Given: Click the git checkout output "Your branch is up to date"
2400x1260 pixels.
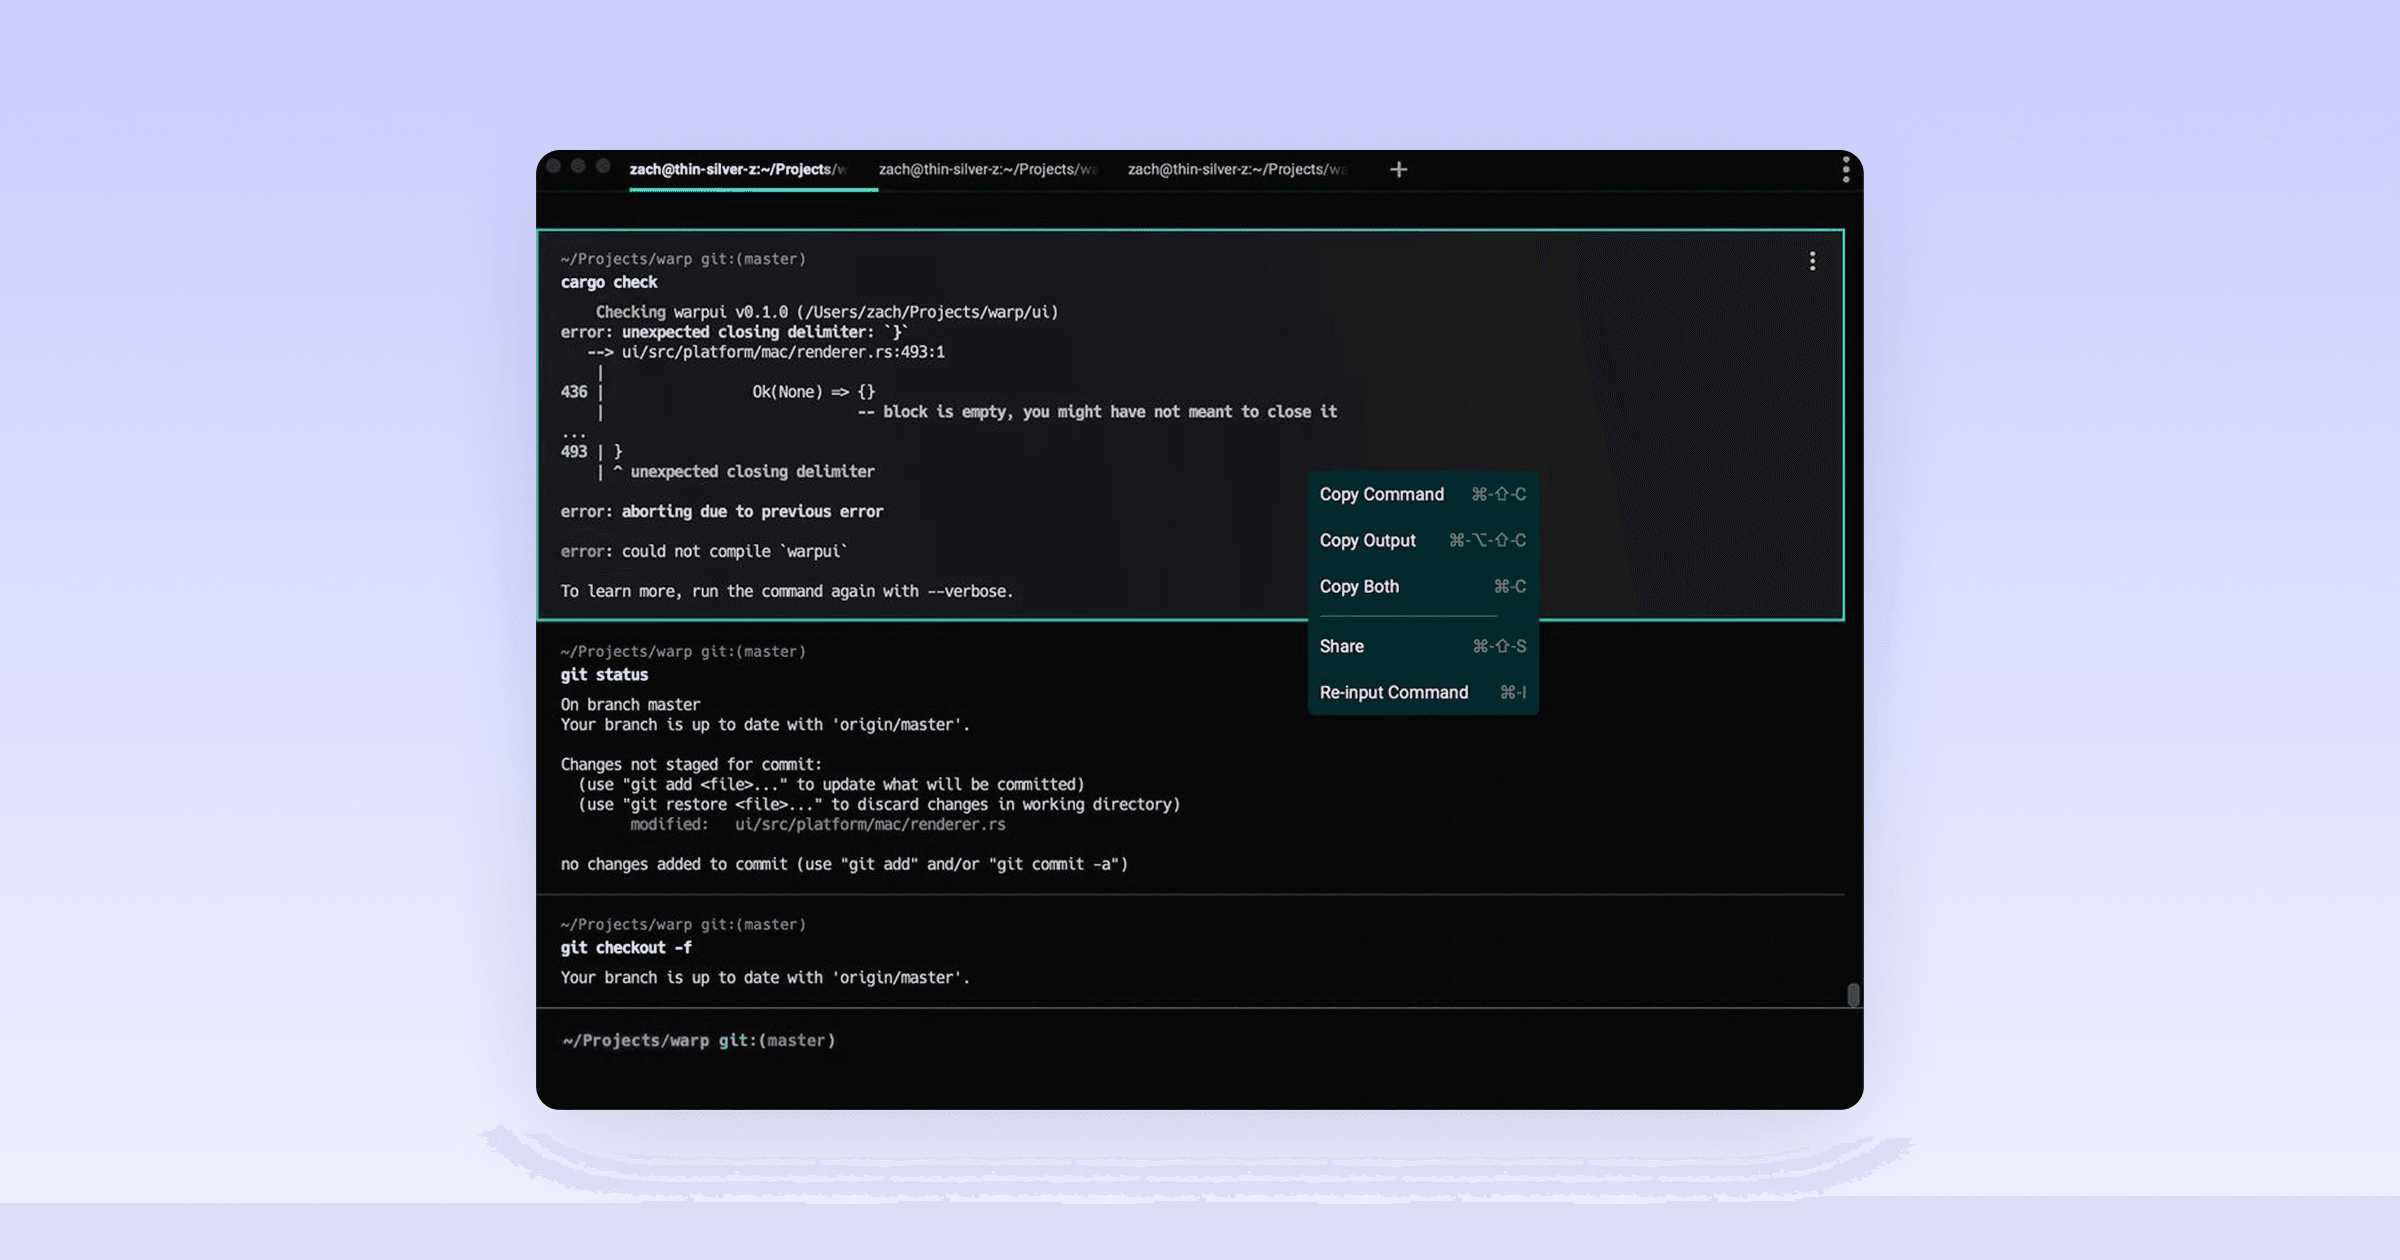Looking at the screenshot, I should [765, 978].
